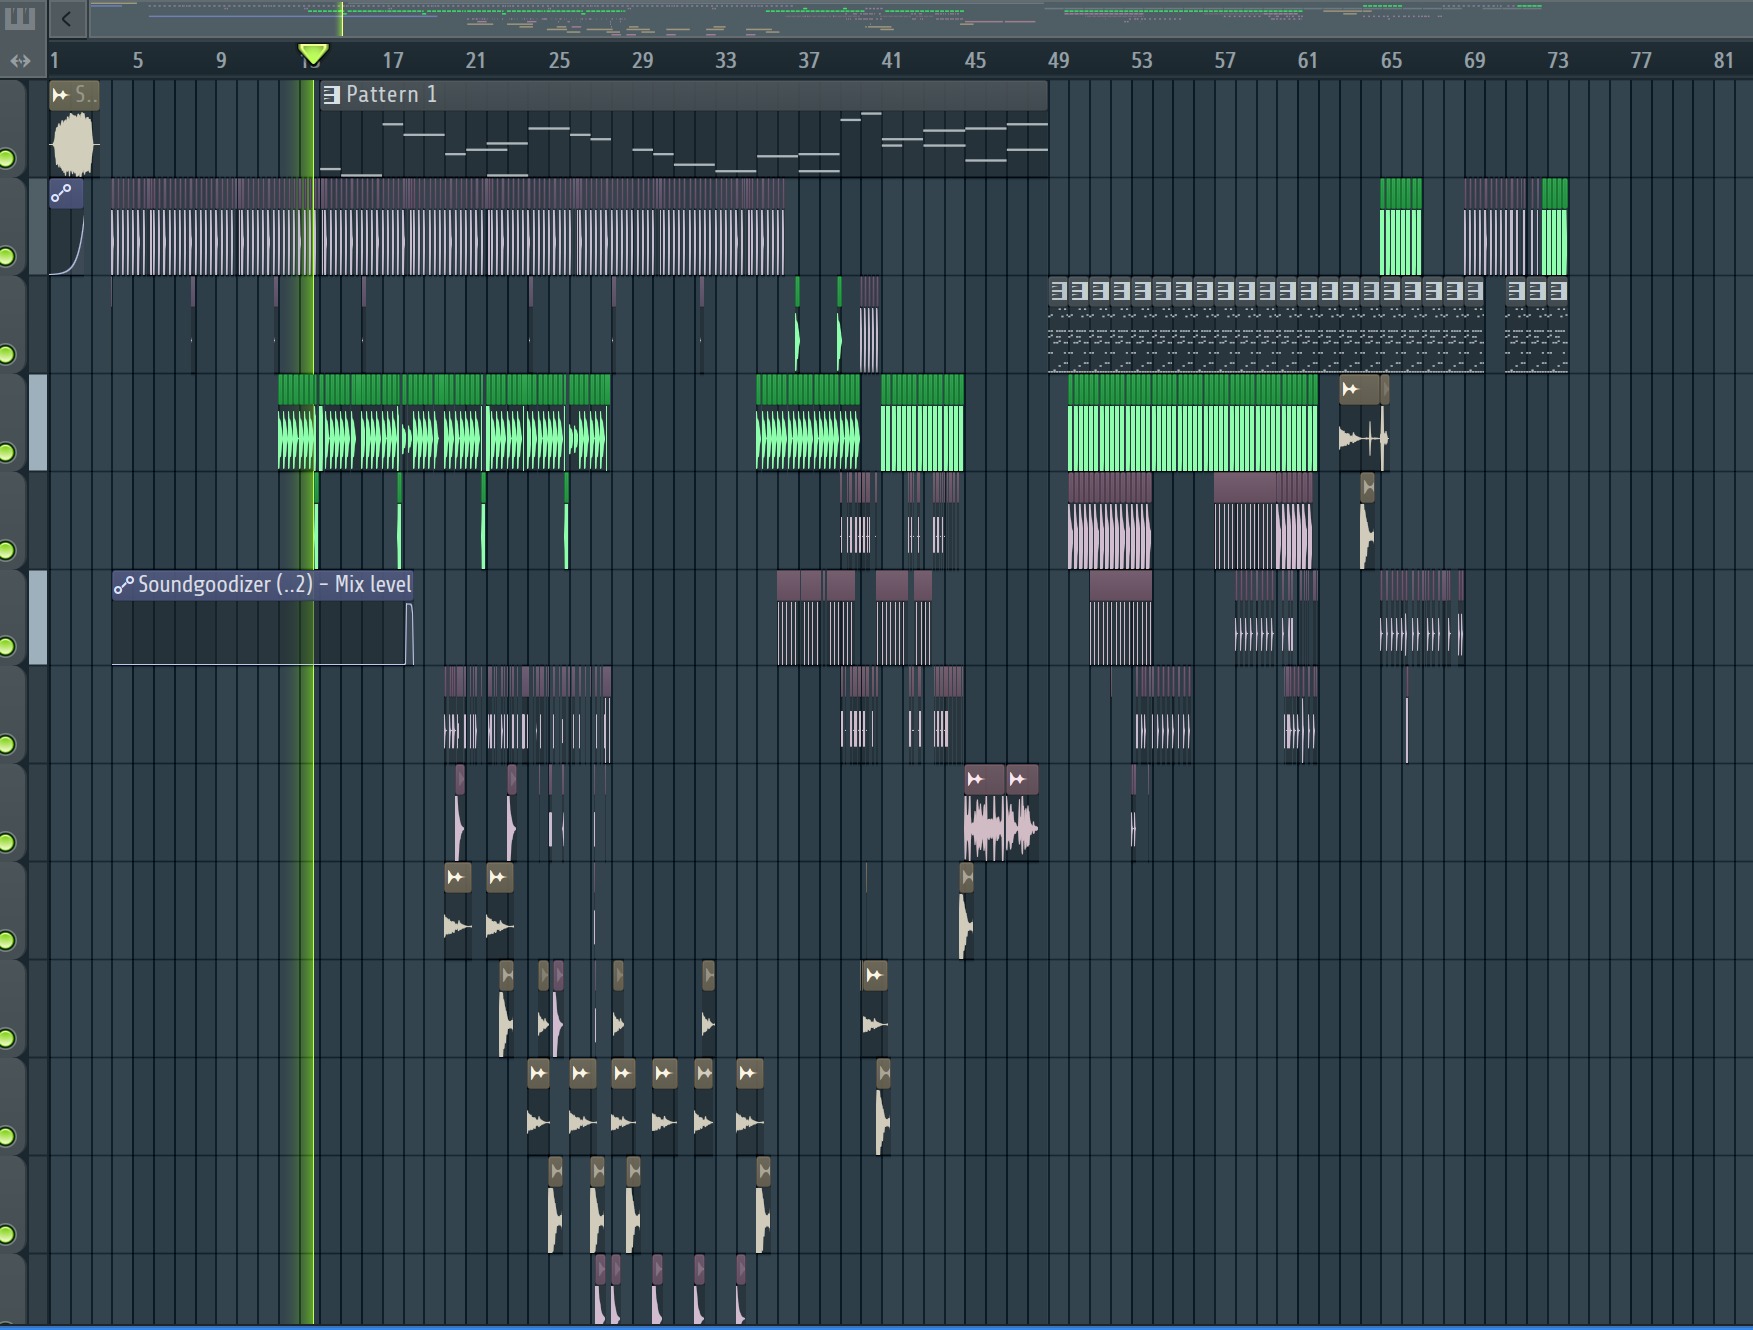This screenshot has width=1753, height=1330.
Task: Click the automation clip icon on the second track
Action: tap(62, 193)
